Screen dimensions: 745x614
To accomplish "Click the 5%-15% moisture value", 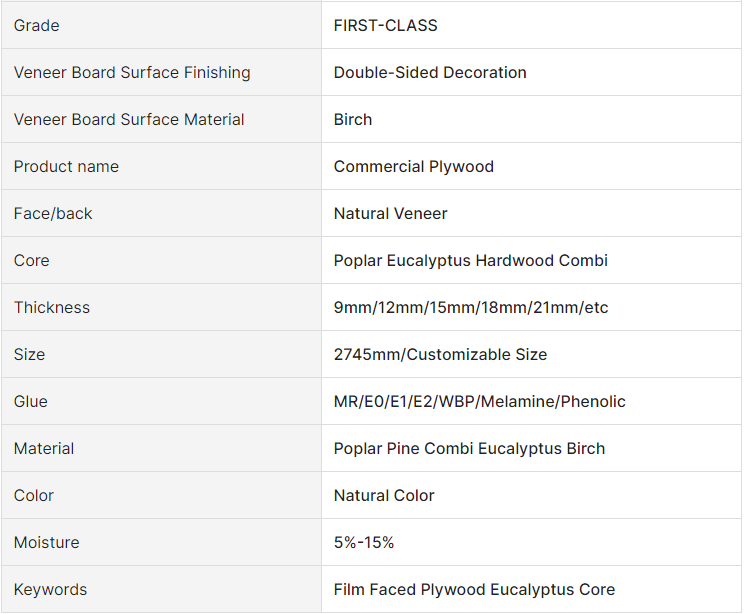I will point(364,543).
